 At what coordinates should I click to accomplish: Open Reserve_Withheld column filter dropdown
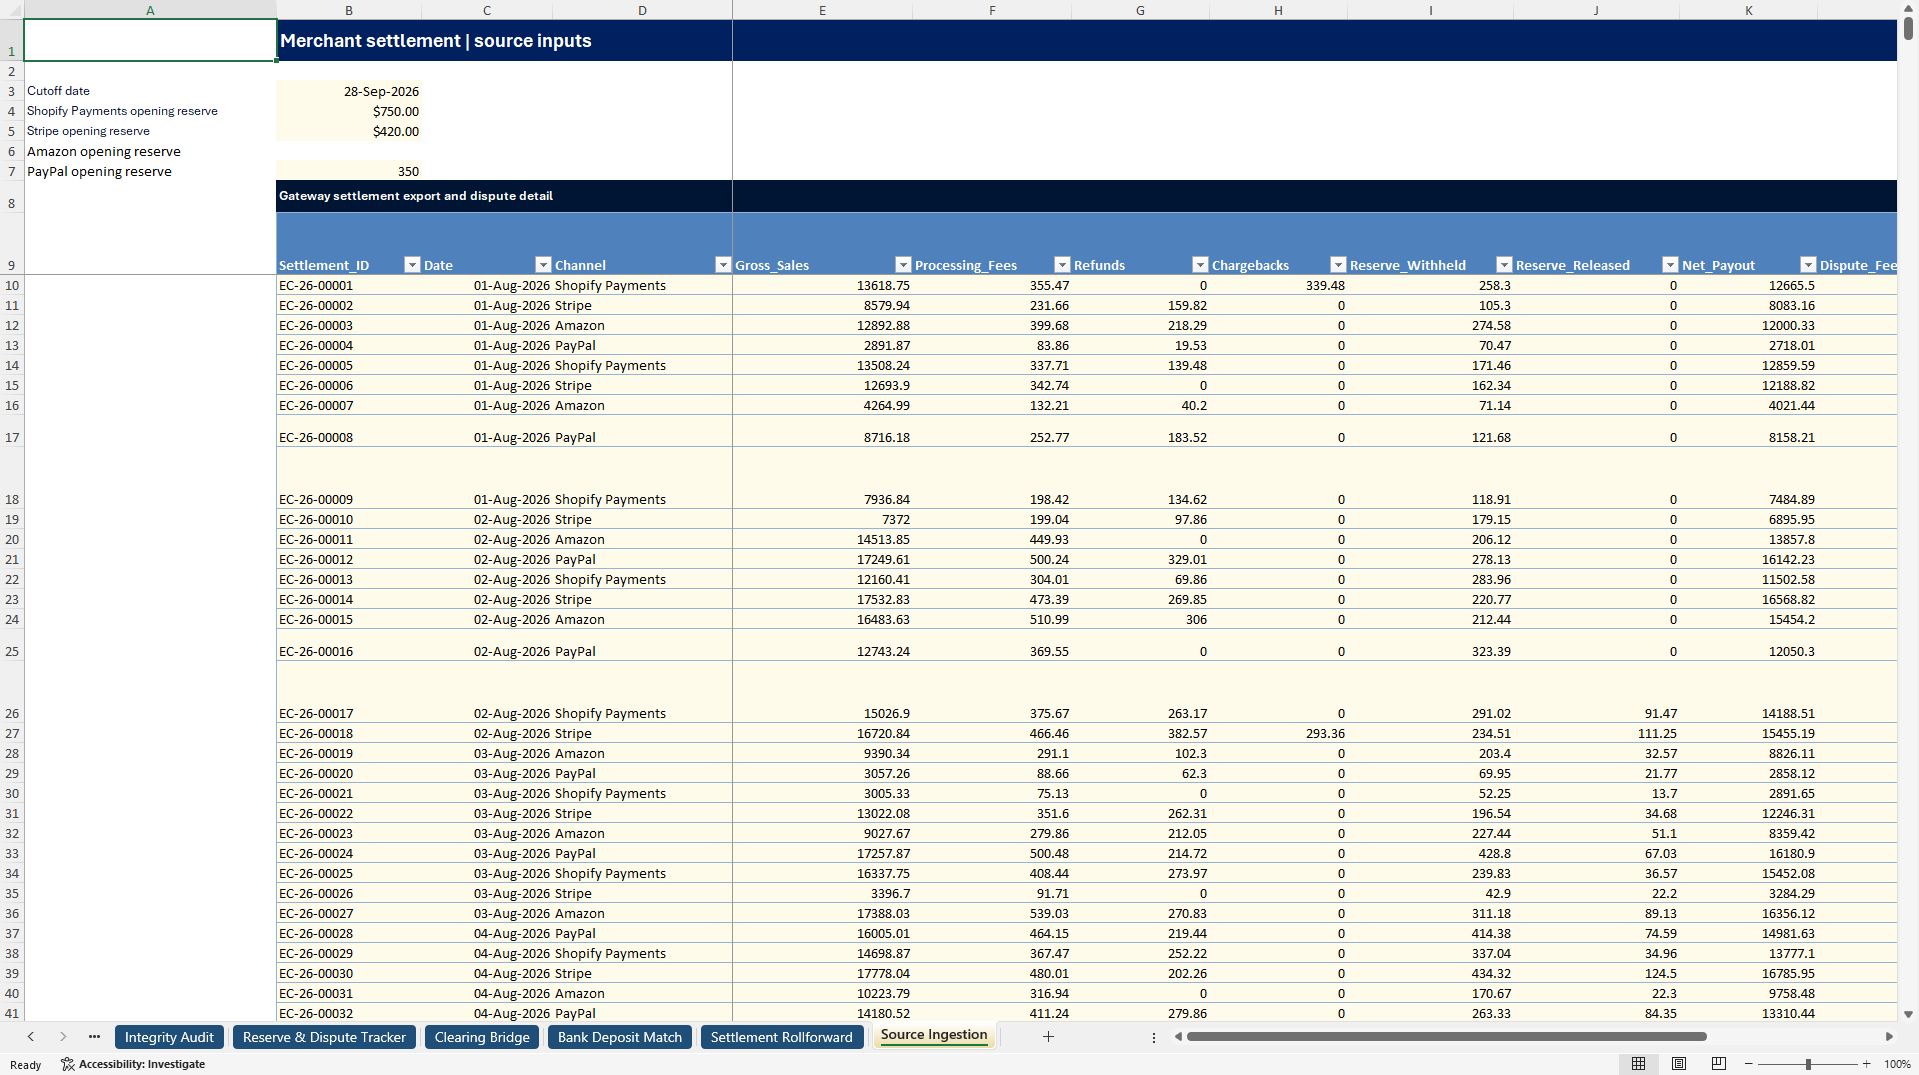click(x=1504, y=265)
